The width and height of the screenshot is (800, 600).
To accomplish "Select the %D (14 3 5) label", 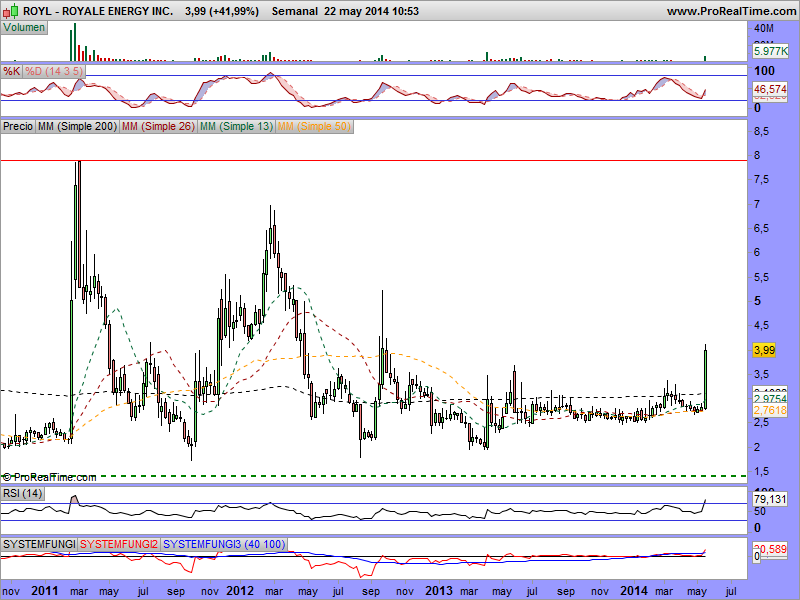I will [54, 71].
